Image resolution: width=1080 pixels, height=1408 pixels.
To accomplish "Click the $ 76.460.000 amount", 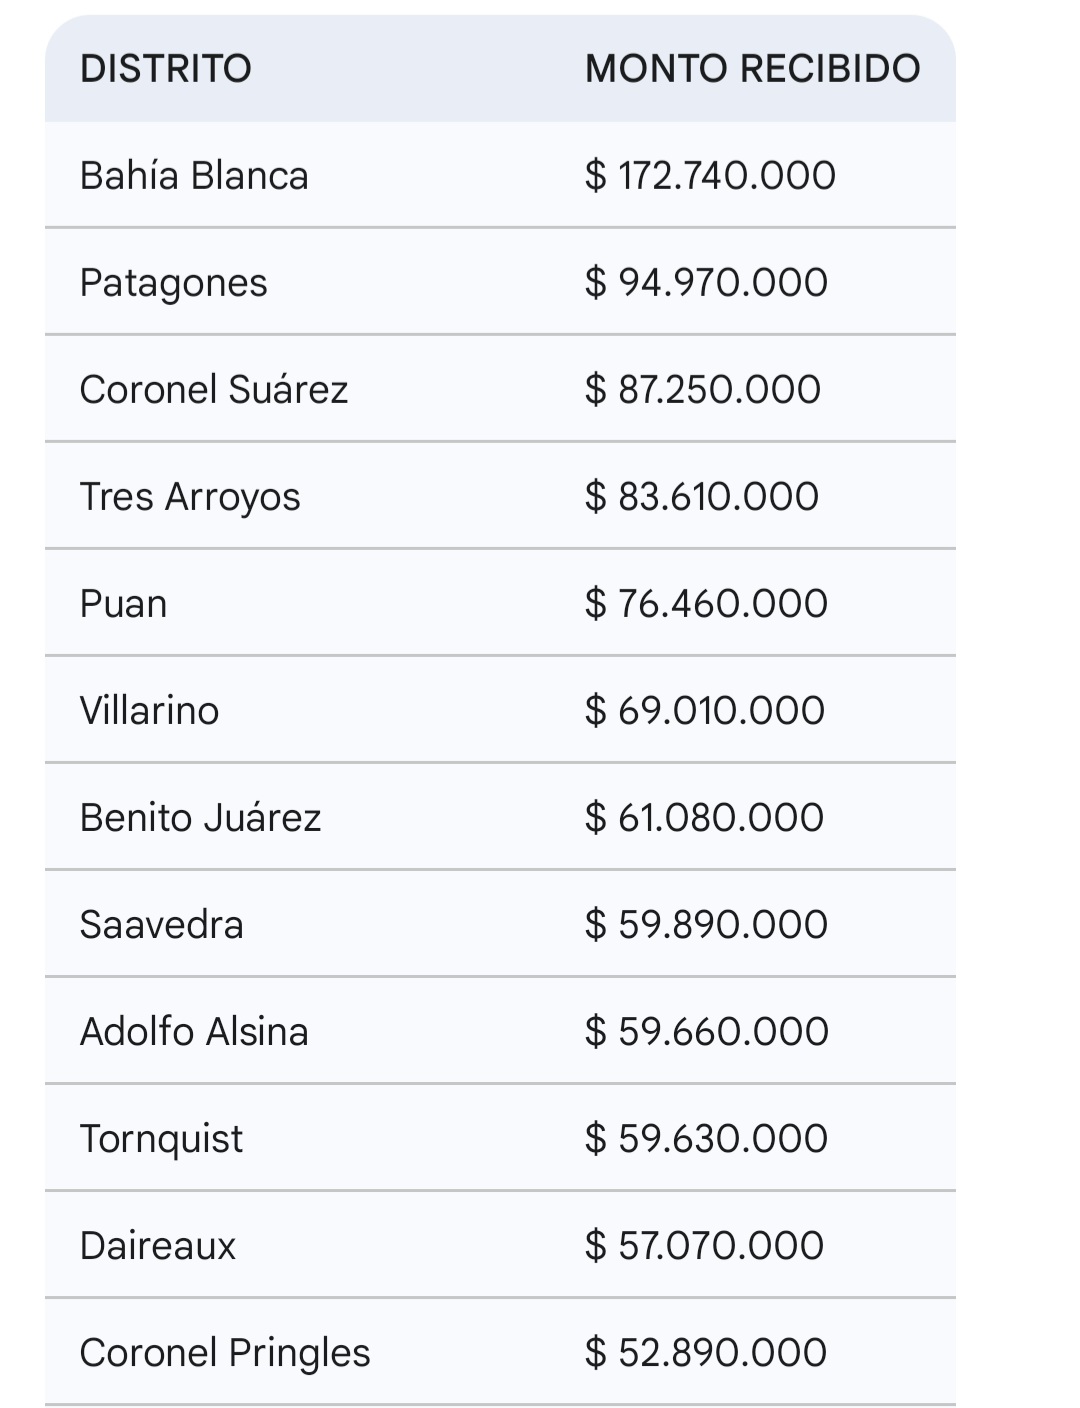I will click(x=706, y=604).
